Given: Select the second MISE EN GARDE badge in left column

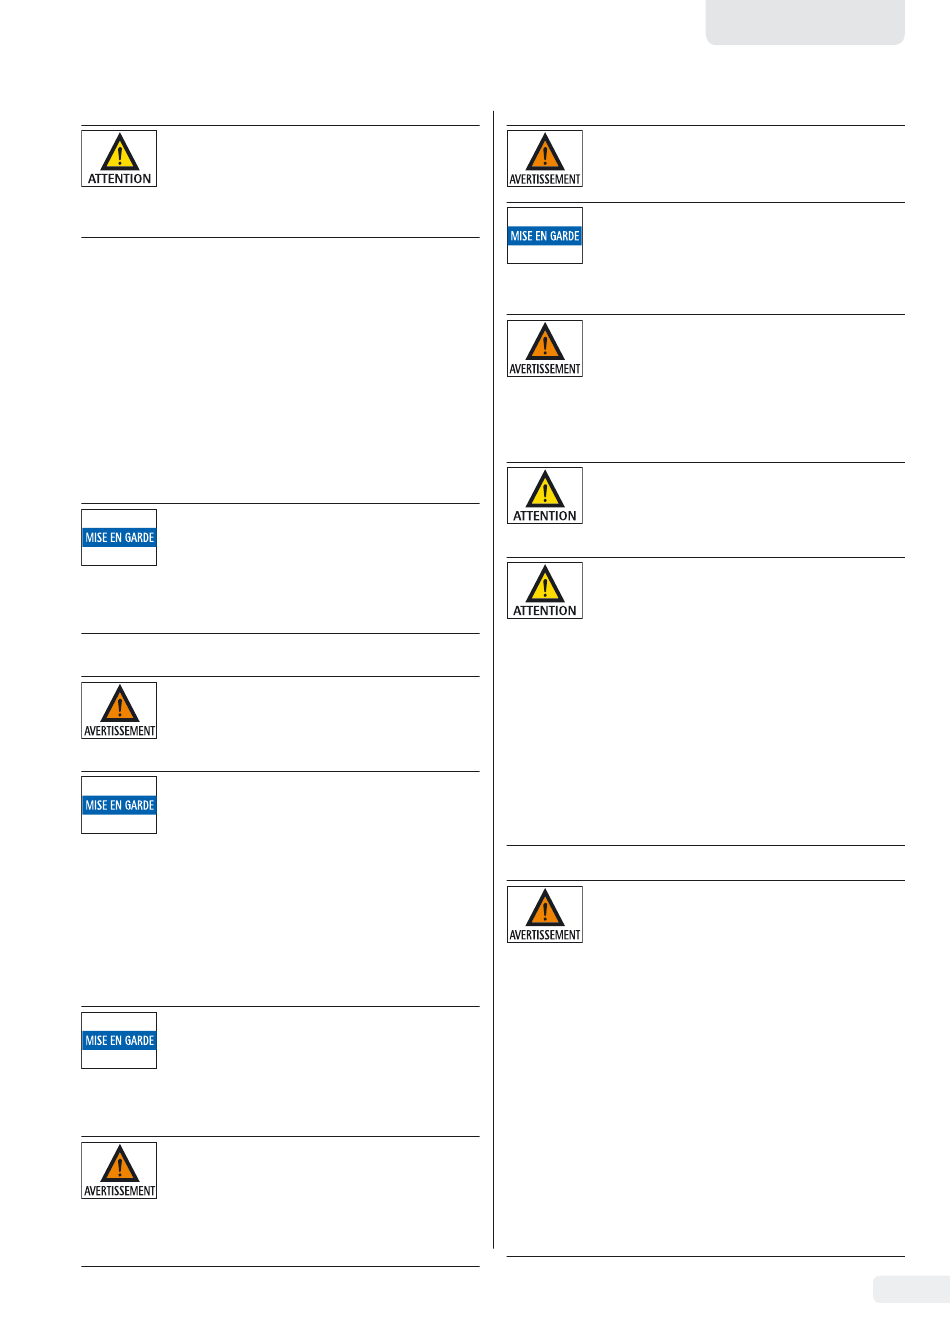Looking at the screenshot, I should (x=119, y=805).
